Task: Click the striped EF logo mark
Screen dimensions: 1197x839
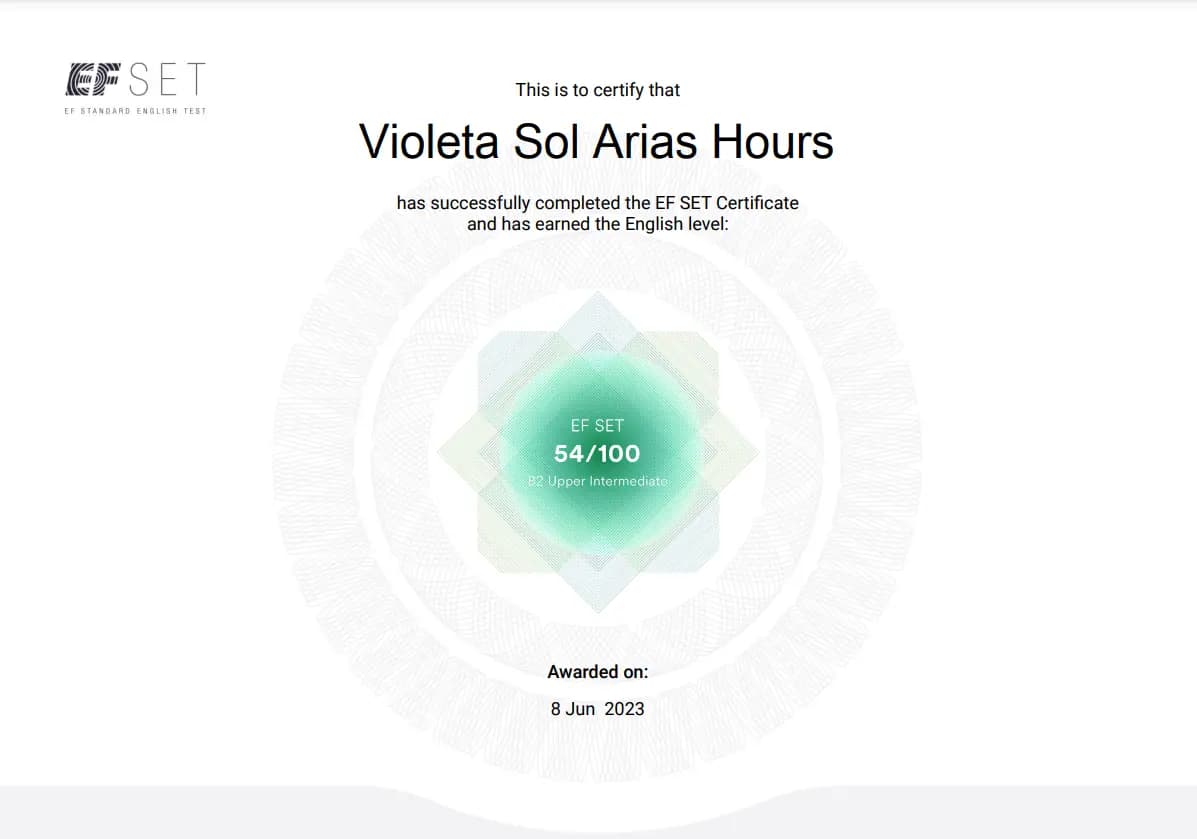Action: pyautogui.click(x=93, y=79)
